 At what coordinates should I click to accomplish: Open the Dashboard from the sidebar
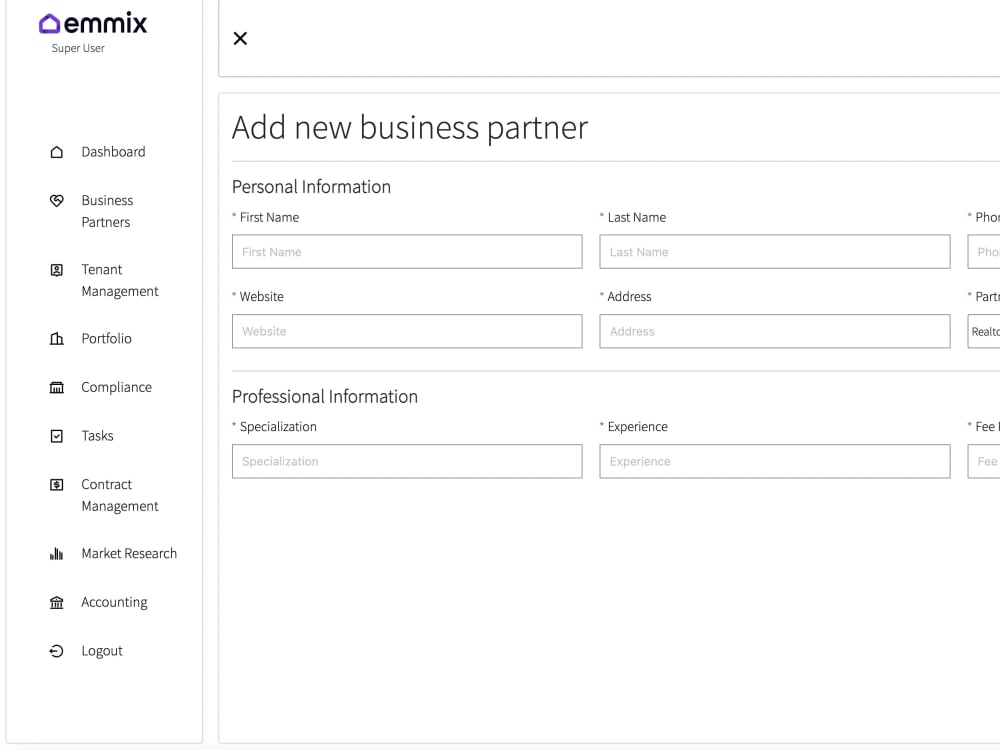pyautogui.click(x=57, y=151)
